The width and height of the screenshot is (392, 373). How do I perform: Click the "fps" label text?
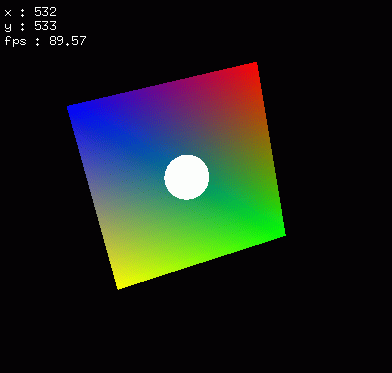pyautogui.click(x=15, y=41)
